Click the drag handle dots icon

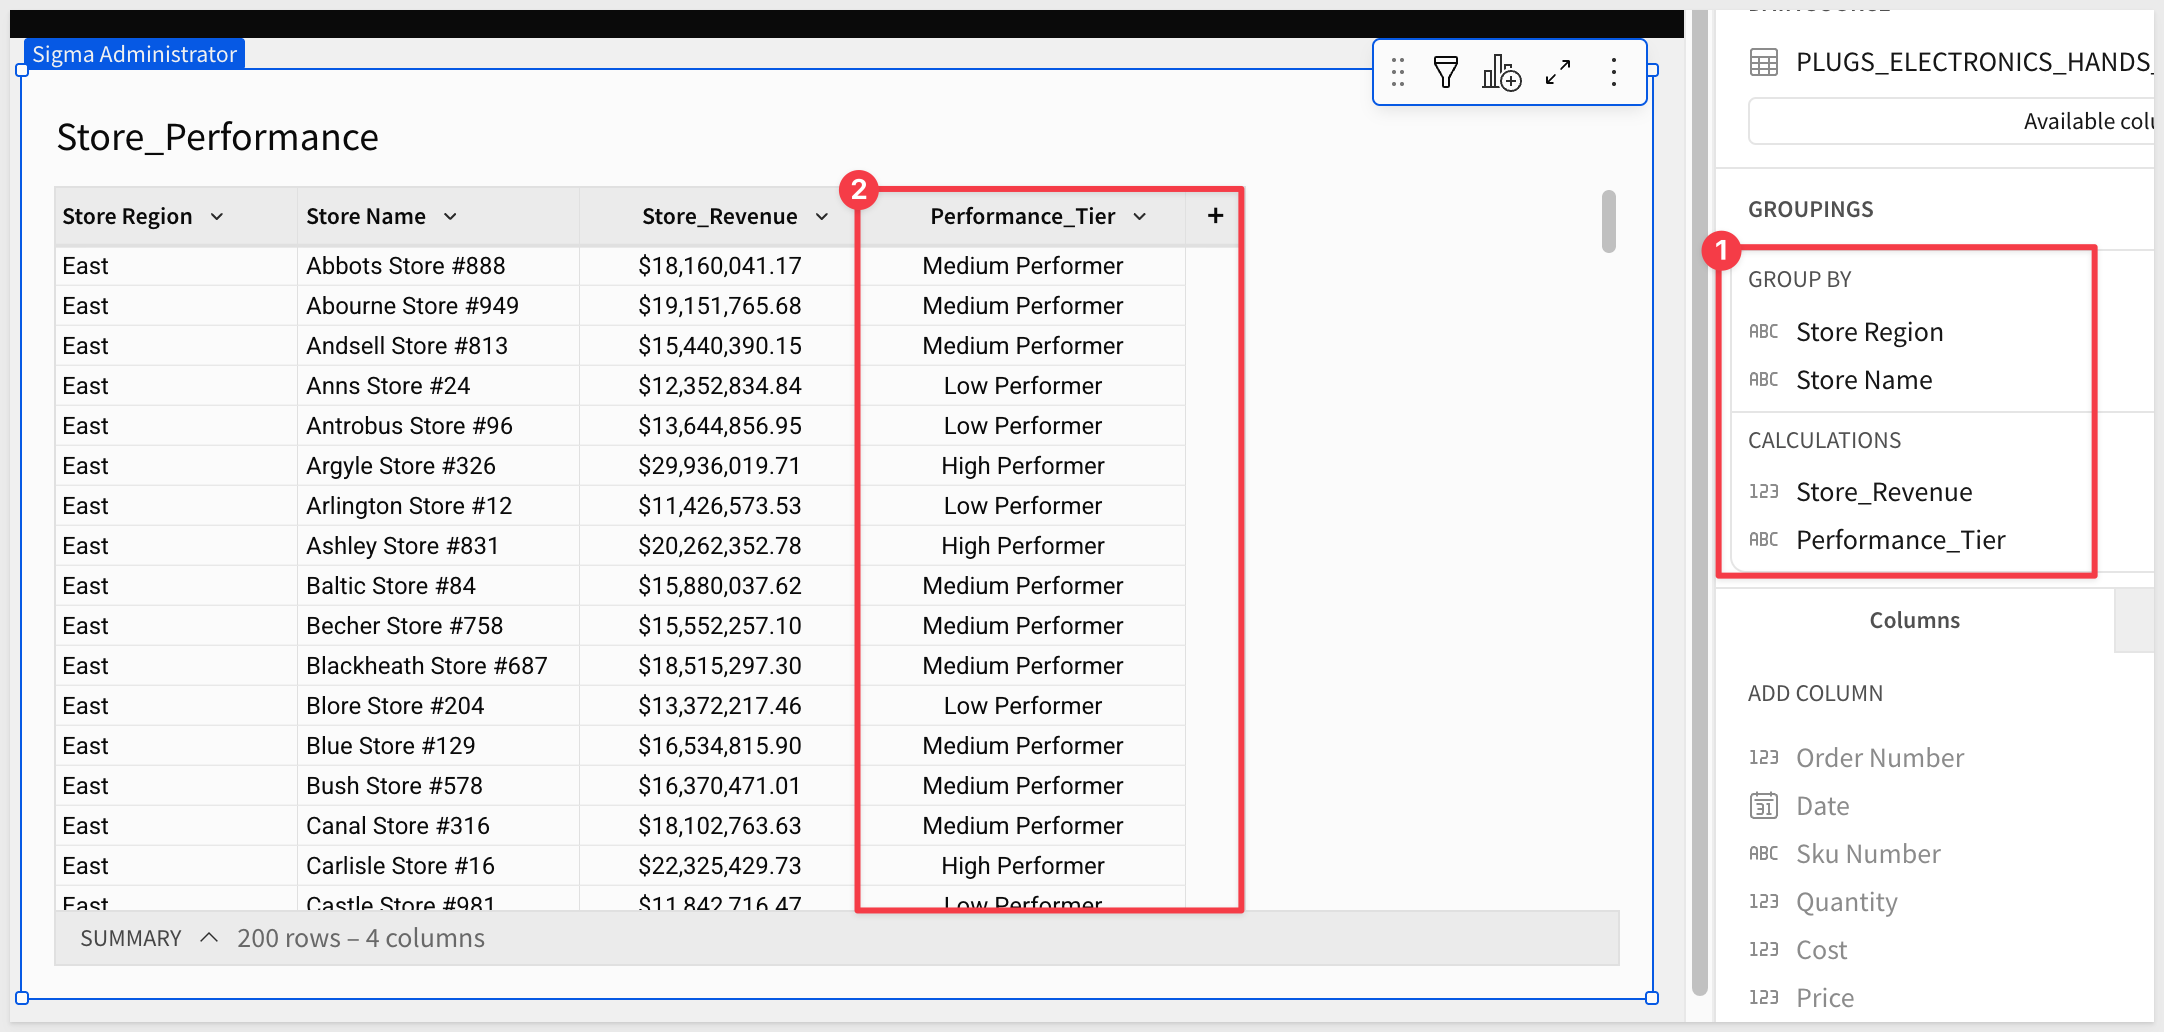[1398, 72]
